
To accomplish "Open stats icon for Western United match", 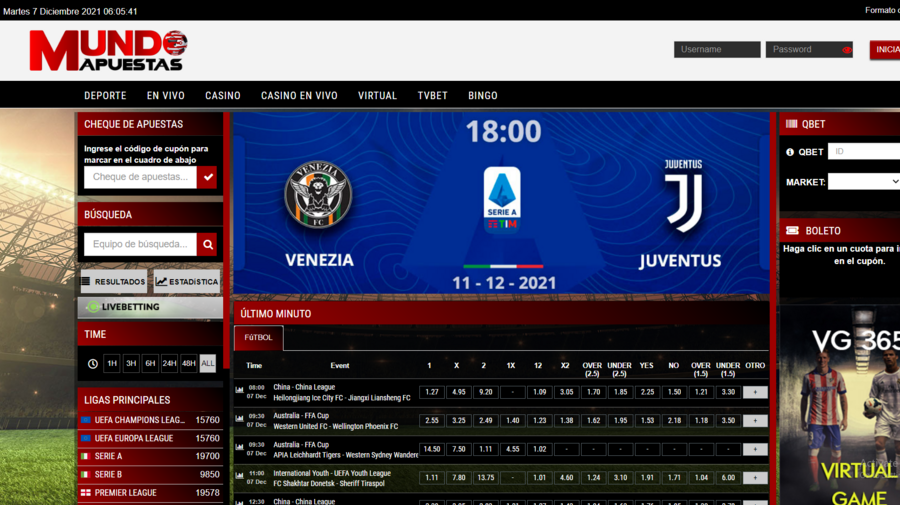I will (x=239, y=419).
